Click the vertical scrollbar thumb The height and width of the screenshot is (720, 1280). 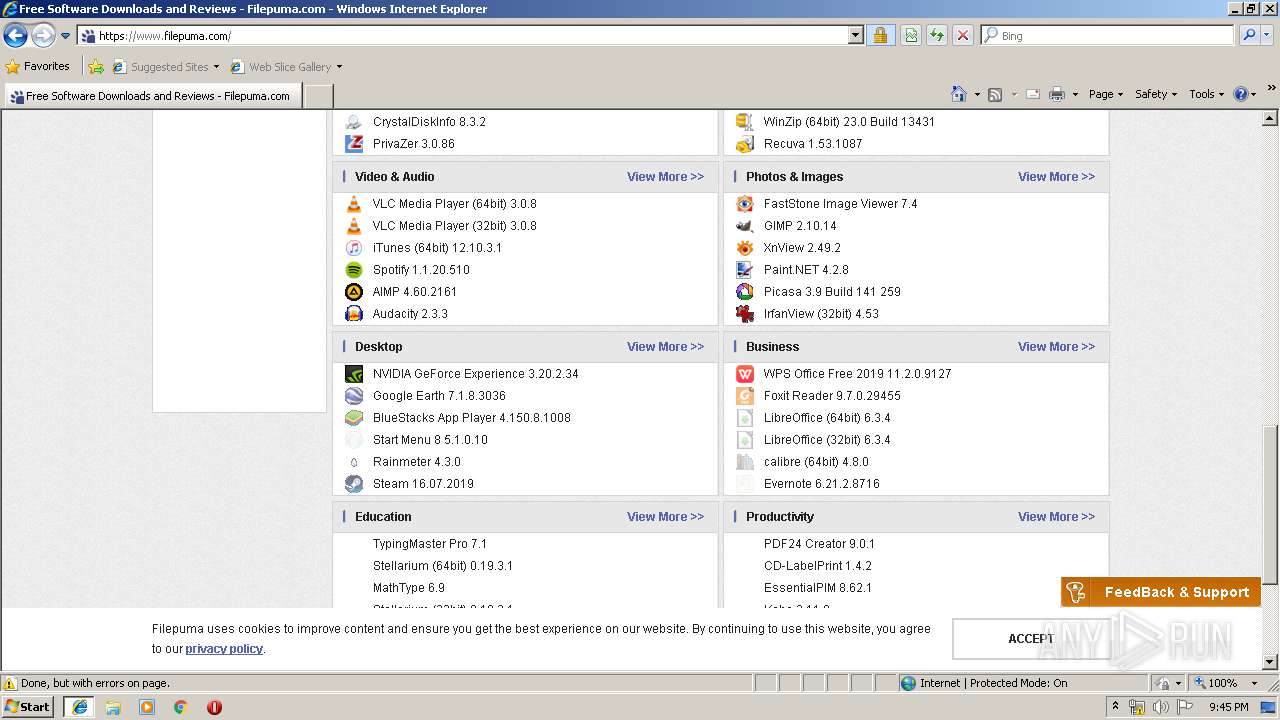[1270, 505]
